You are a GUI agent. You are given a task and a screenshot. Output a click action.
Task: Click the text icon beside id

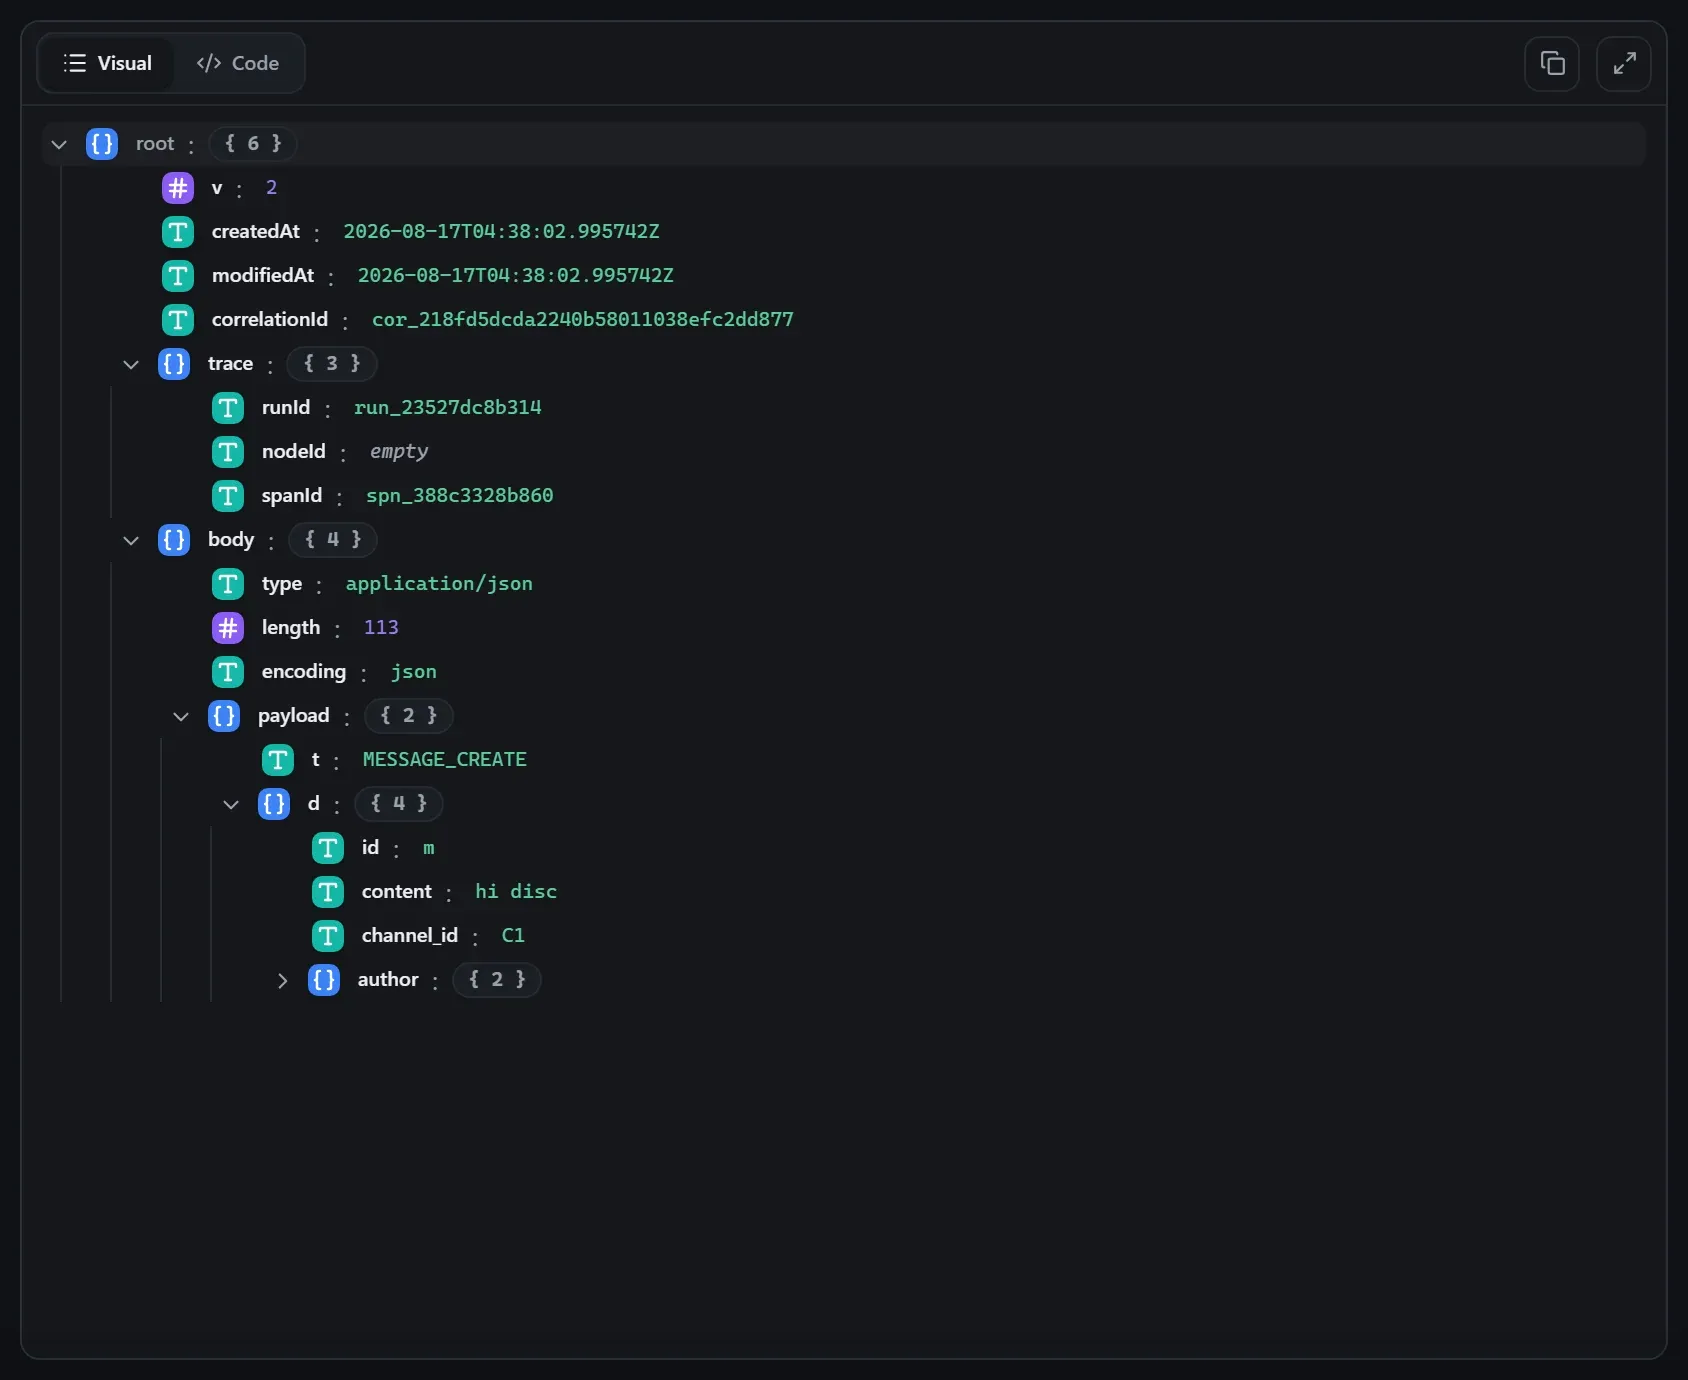[328, 848]
